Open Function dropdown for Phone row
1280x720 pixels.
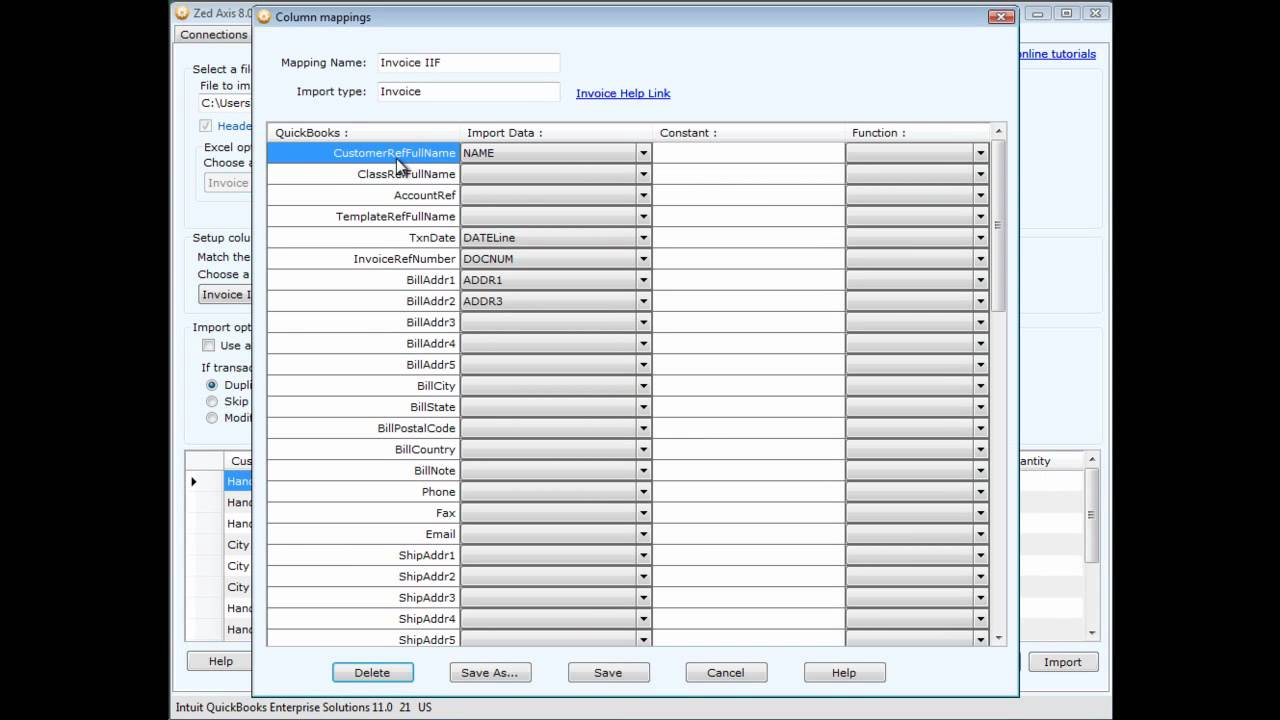[x=981, y=492]
